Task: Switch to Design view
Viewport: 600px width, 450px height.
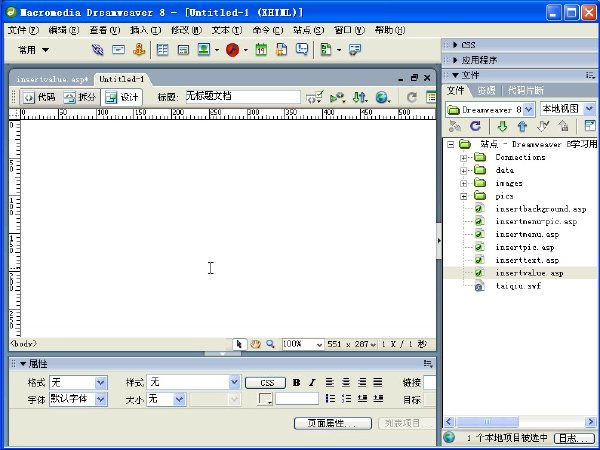Action: [122, 97]
